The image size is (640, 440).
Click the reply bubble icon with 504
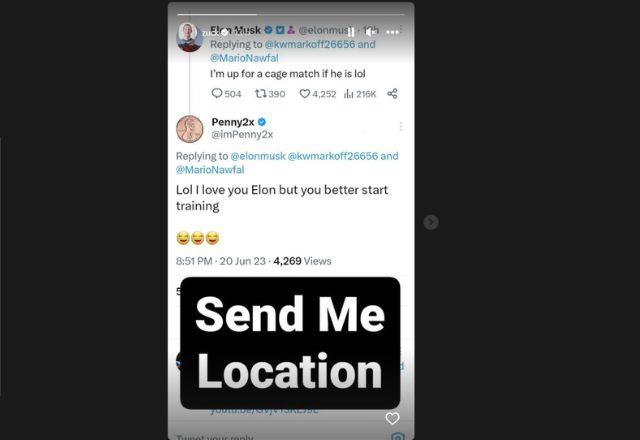[217, 93]
